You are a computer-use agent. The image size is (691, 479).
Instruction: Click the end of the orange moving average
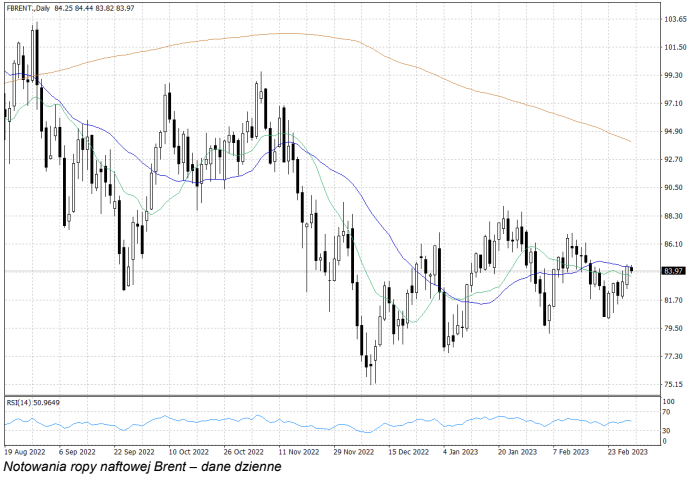pyautogui.click(x=629, y=141)
